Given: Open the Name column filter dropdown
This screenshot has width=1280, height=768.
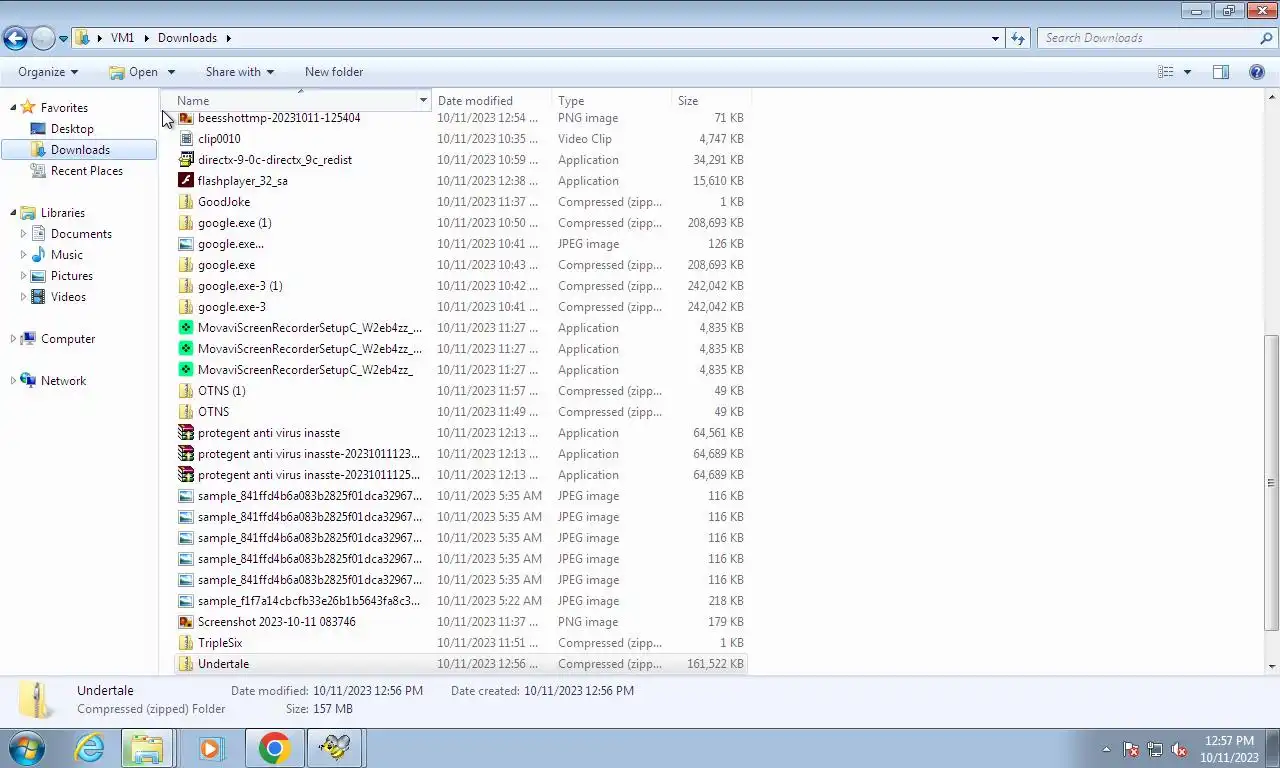Looking at the screenshot, I should point(423,101).
